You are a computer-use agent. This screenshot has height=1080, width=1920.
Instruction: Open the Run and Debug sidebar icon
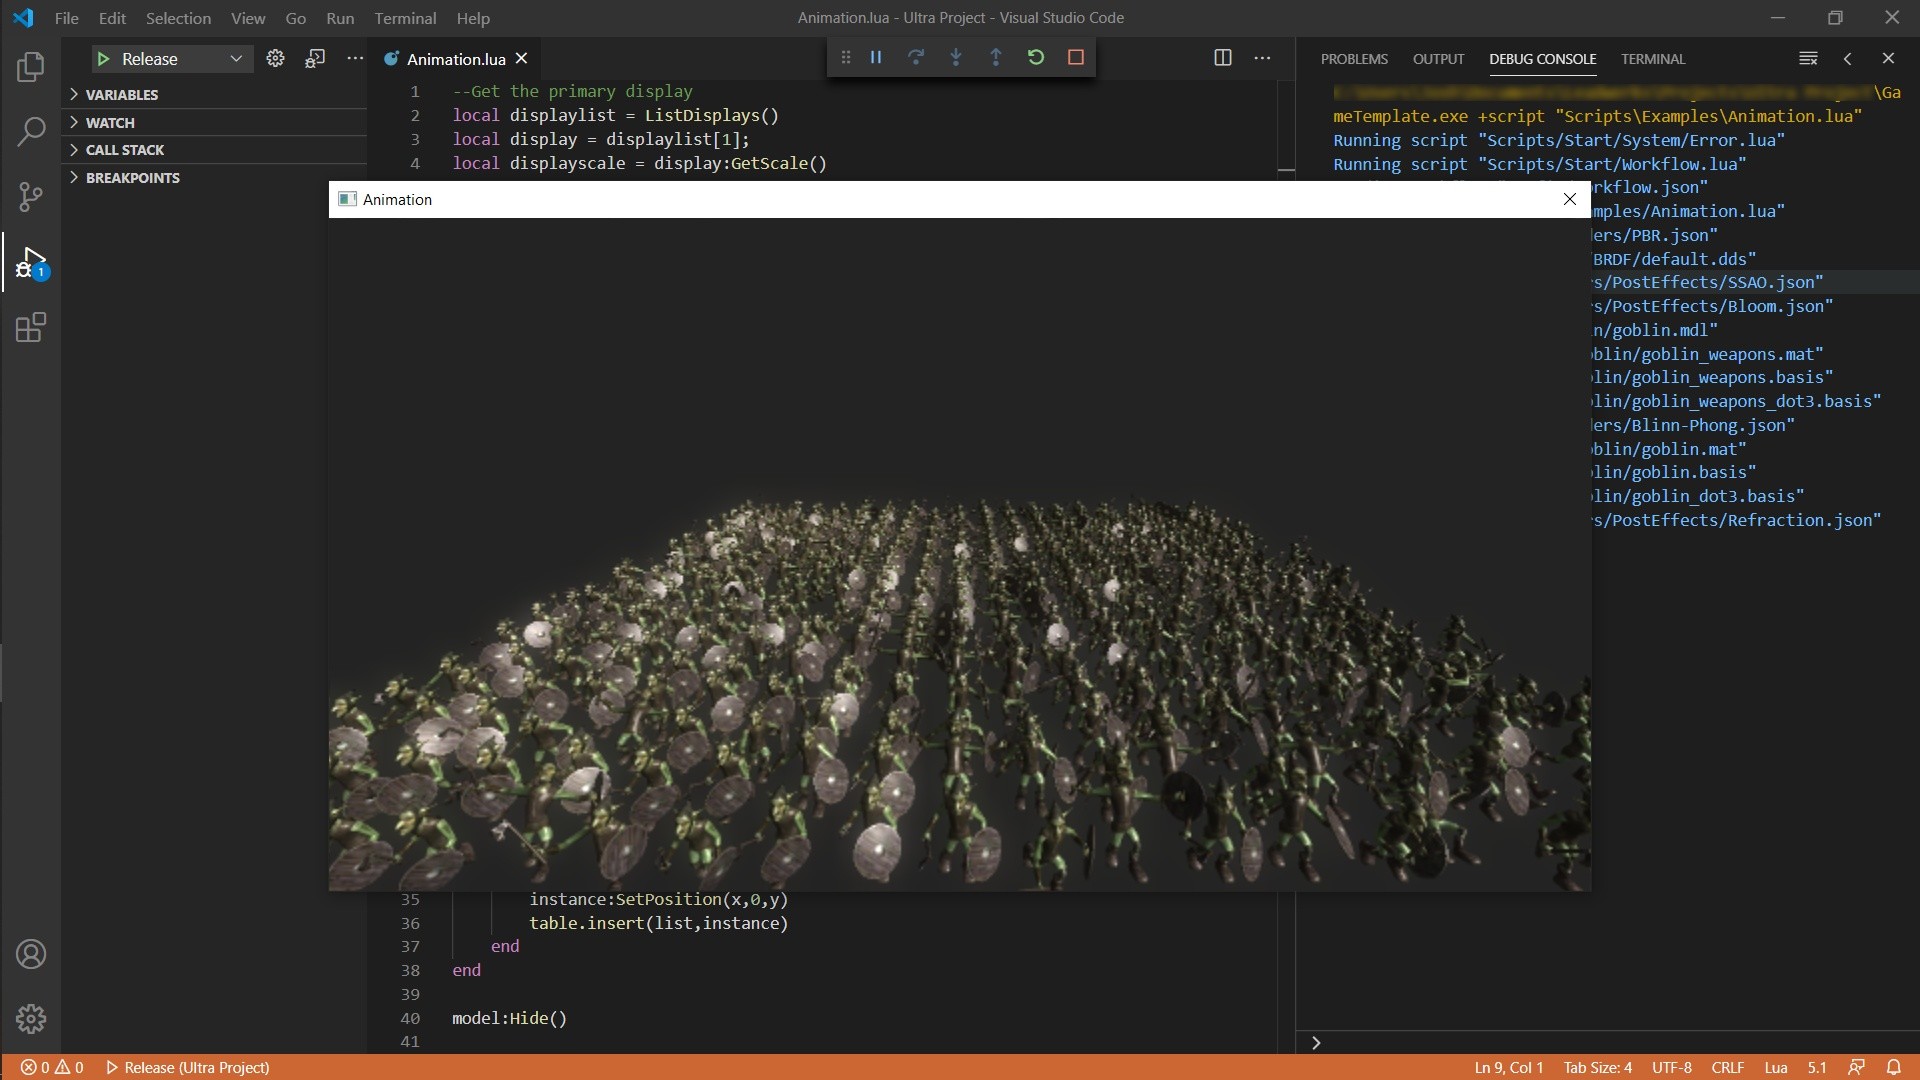pyautogui.click(x=30, y=263)
